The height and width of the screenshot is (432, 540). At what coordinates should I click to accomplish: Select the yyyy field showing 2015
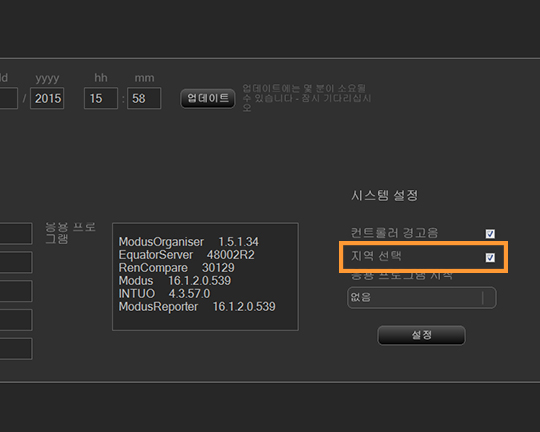click(47, 99)
